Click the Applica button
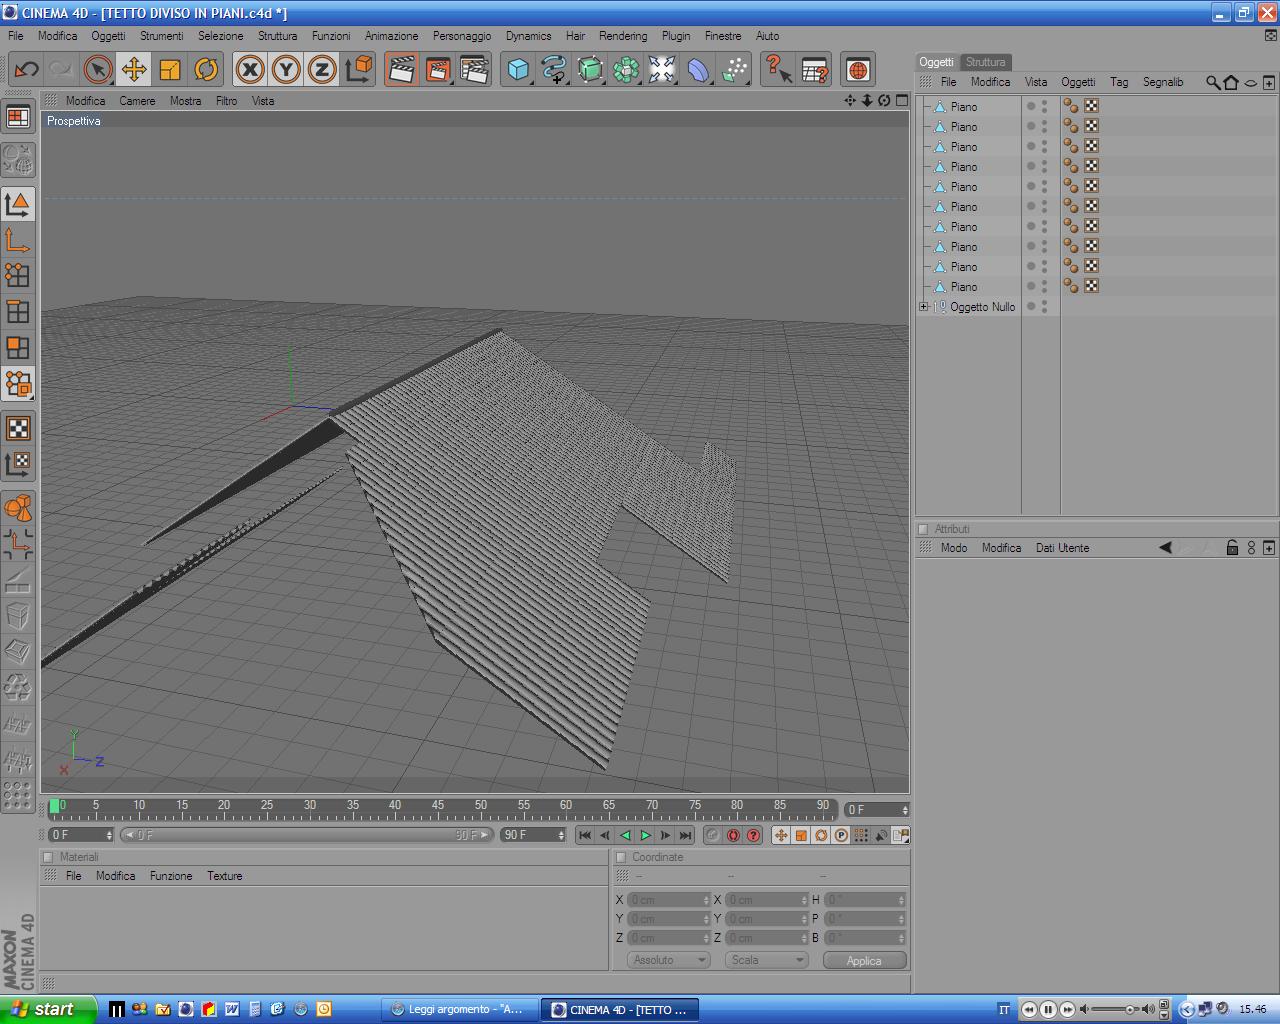Image resolution: width=1280 pixels, height=1024 pixels. point(864,960)
